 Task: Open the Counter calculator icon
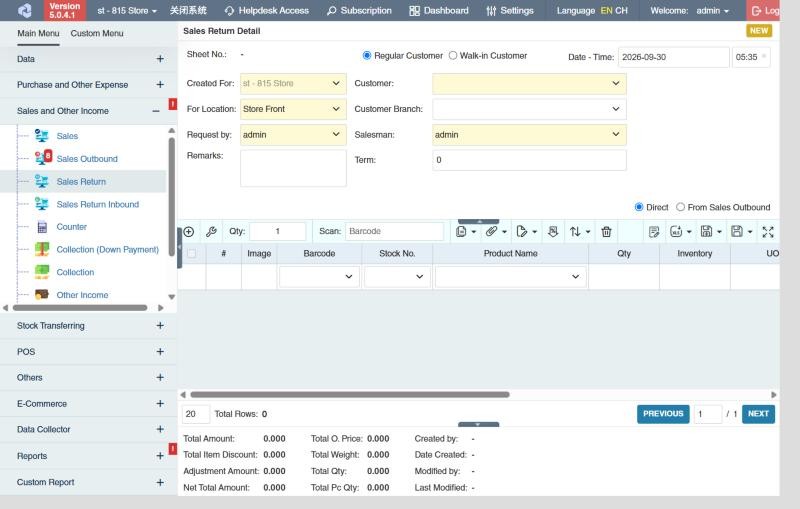coord(42,226)
